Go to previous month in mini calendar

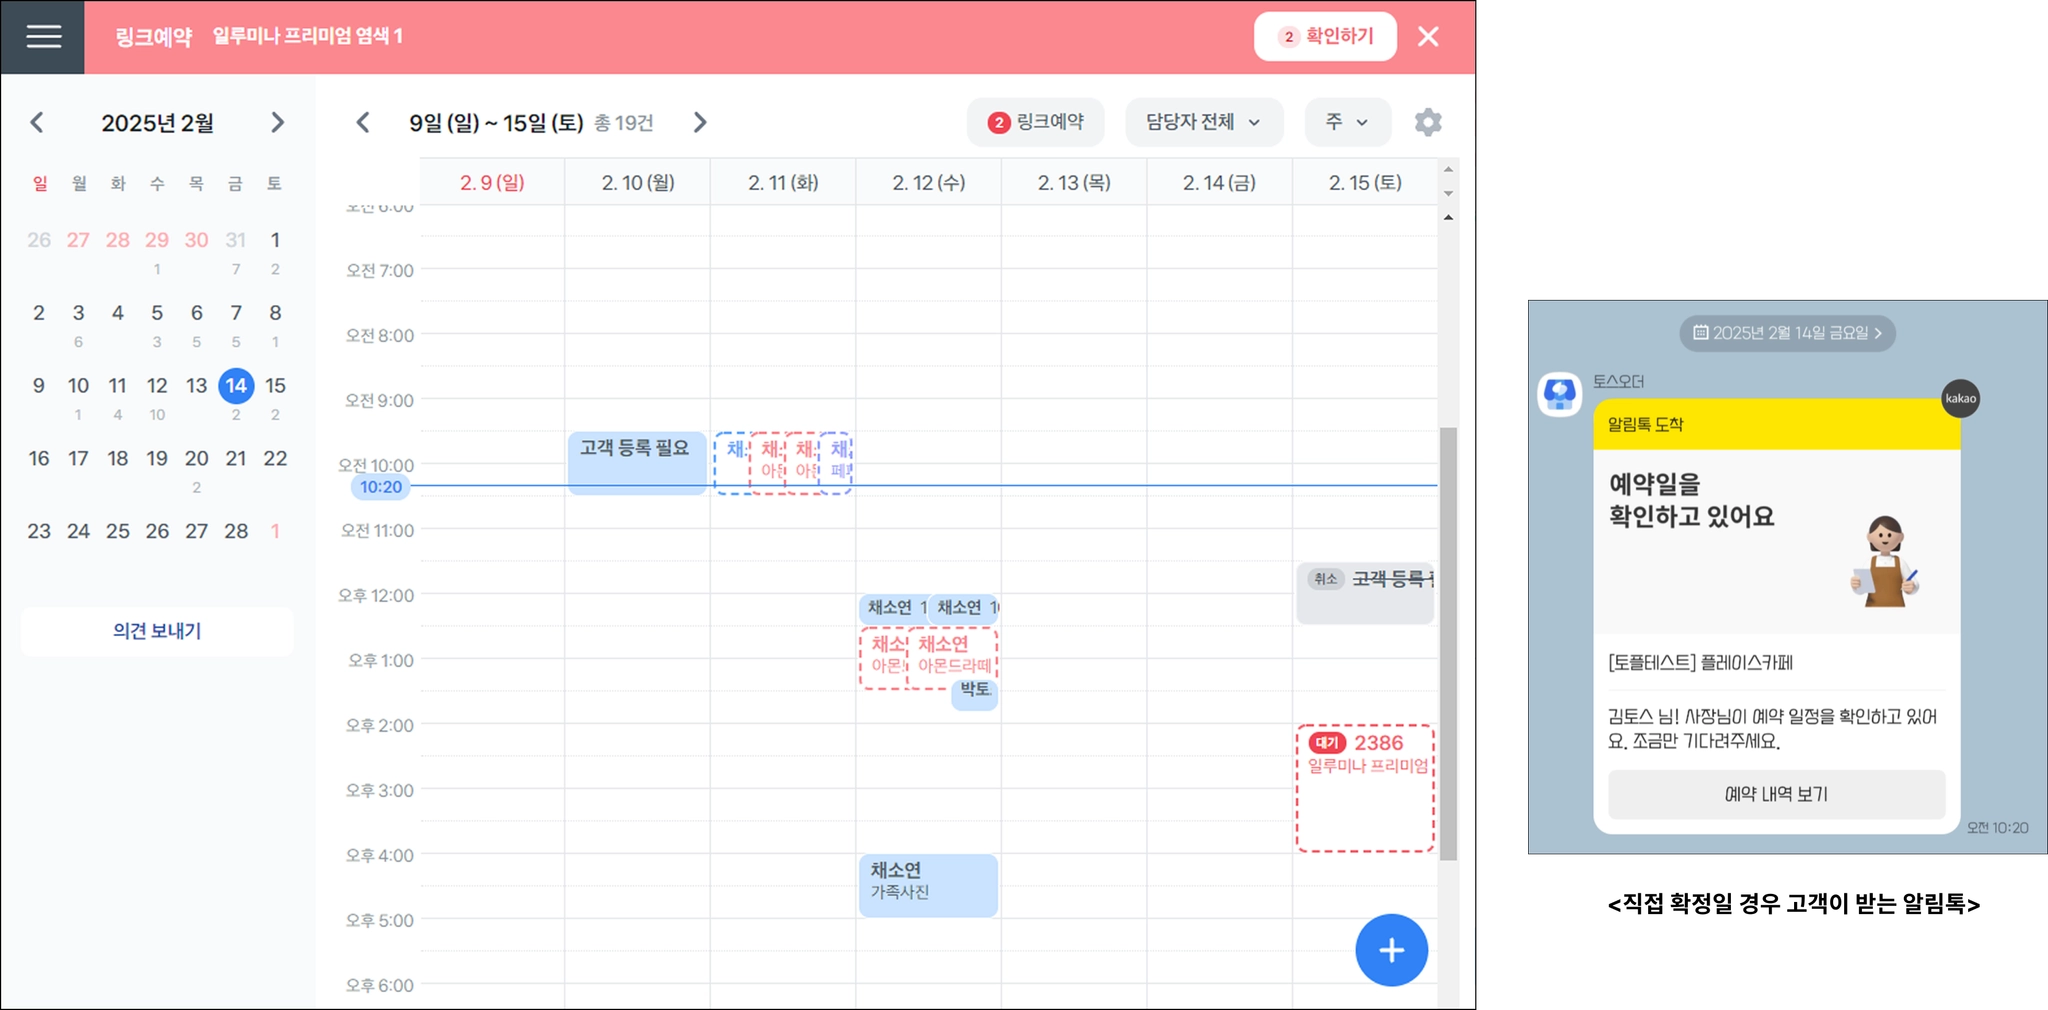[37, 123]
